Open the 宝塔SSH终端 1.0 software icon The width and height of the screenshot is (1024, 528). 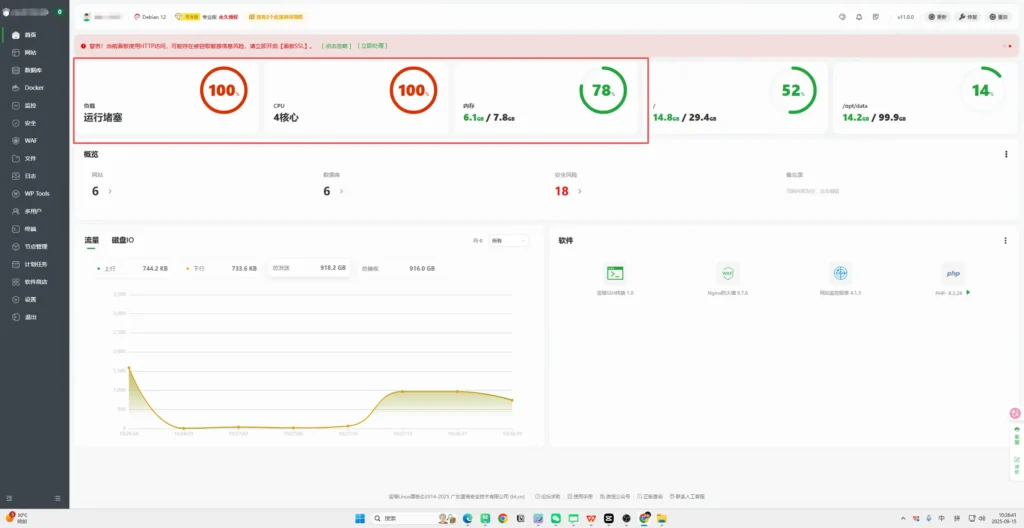615,273
